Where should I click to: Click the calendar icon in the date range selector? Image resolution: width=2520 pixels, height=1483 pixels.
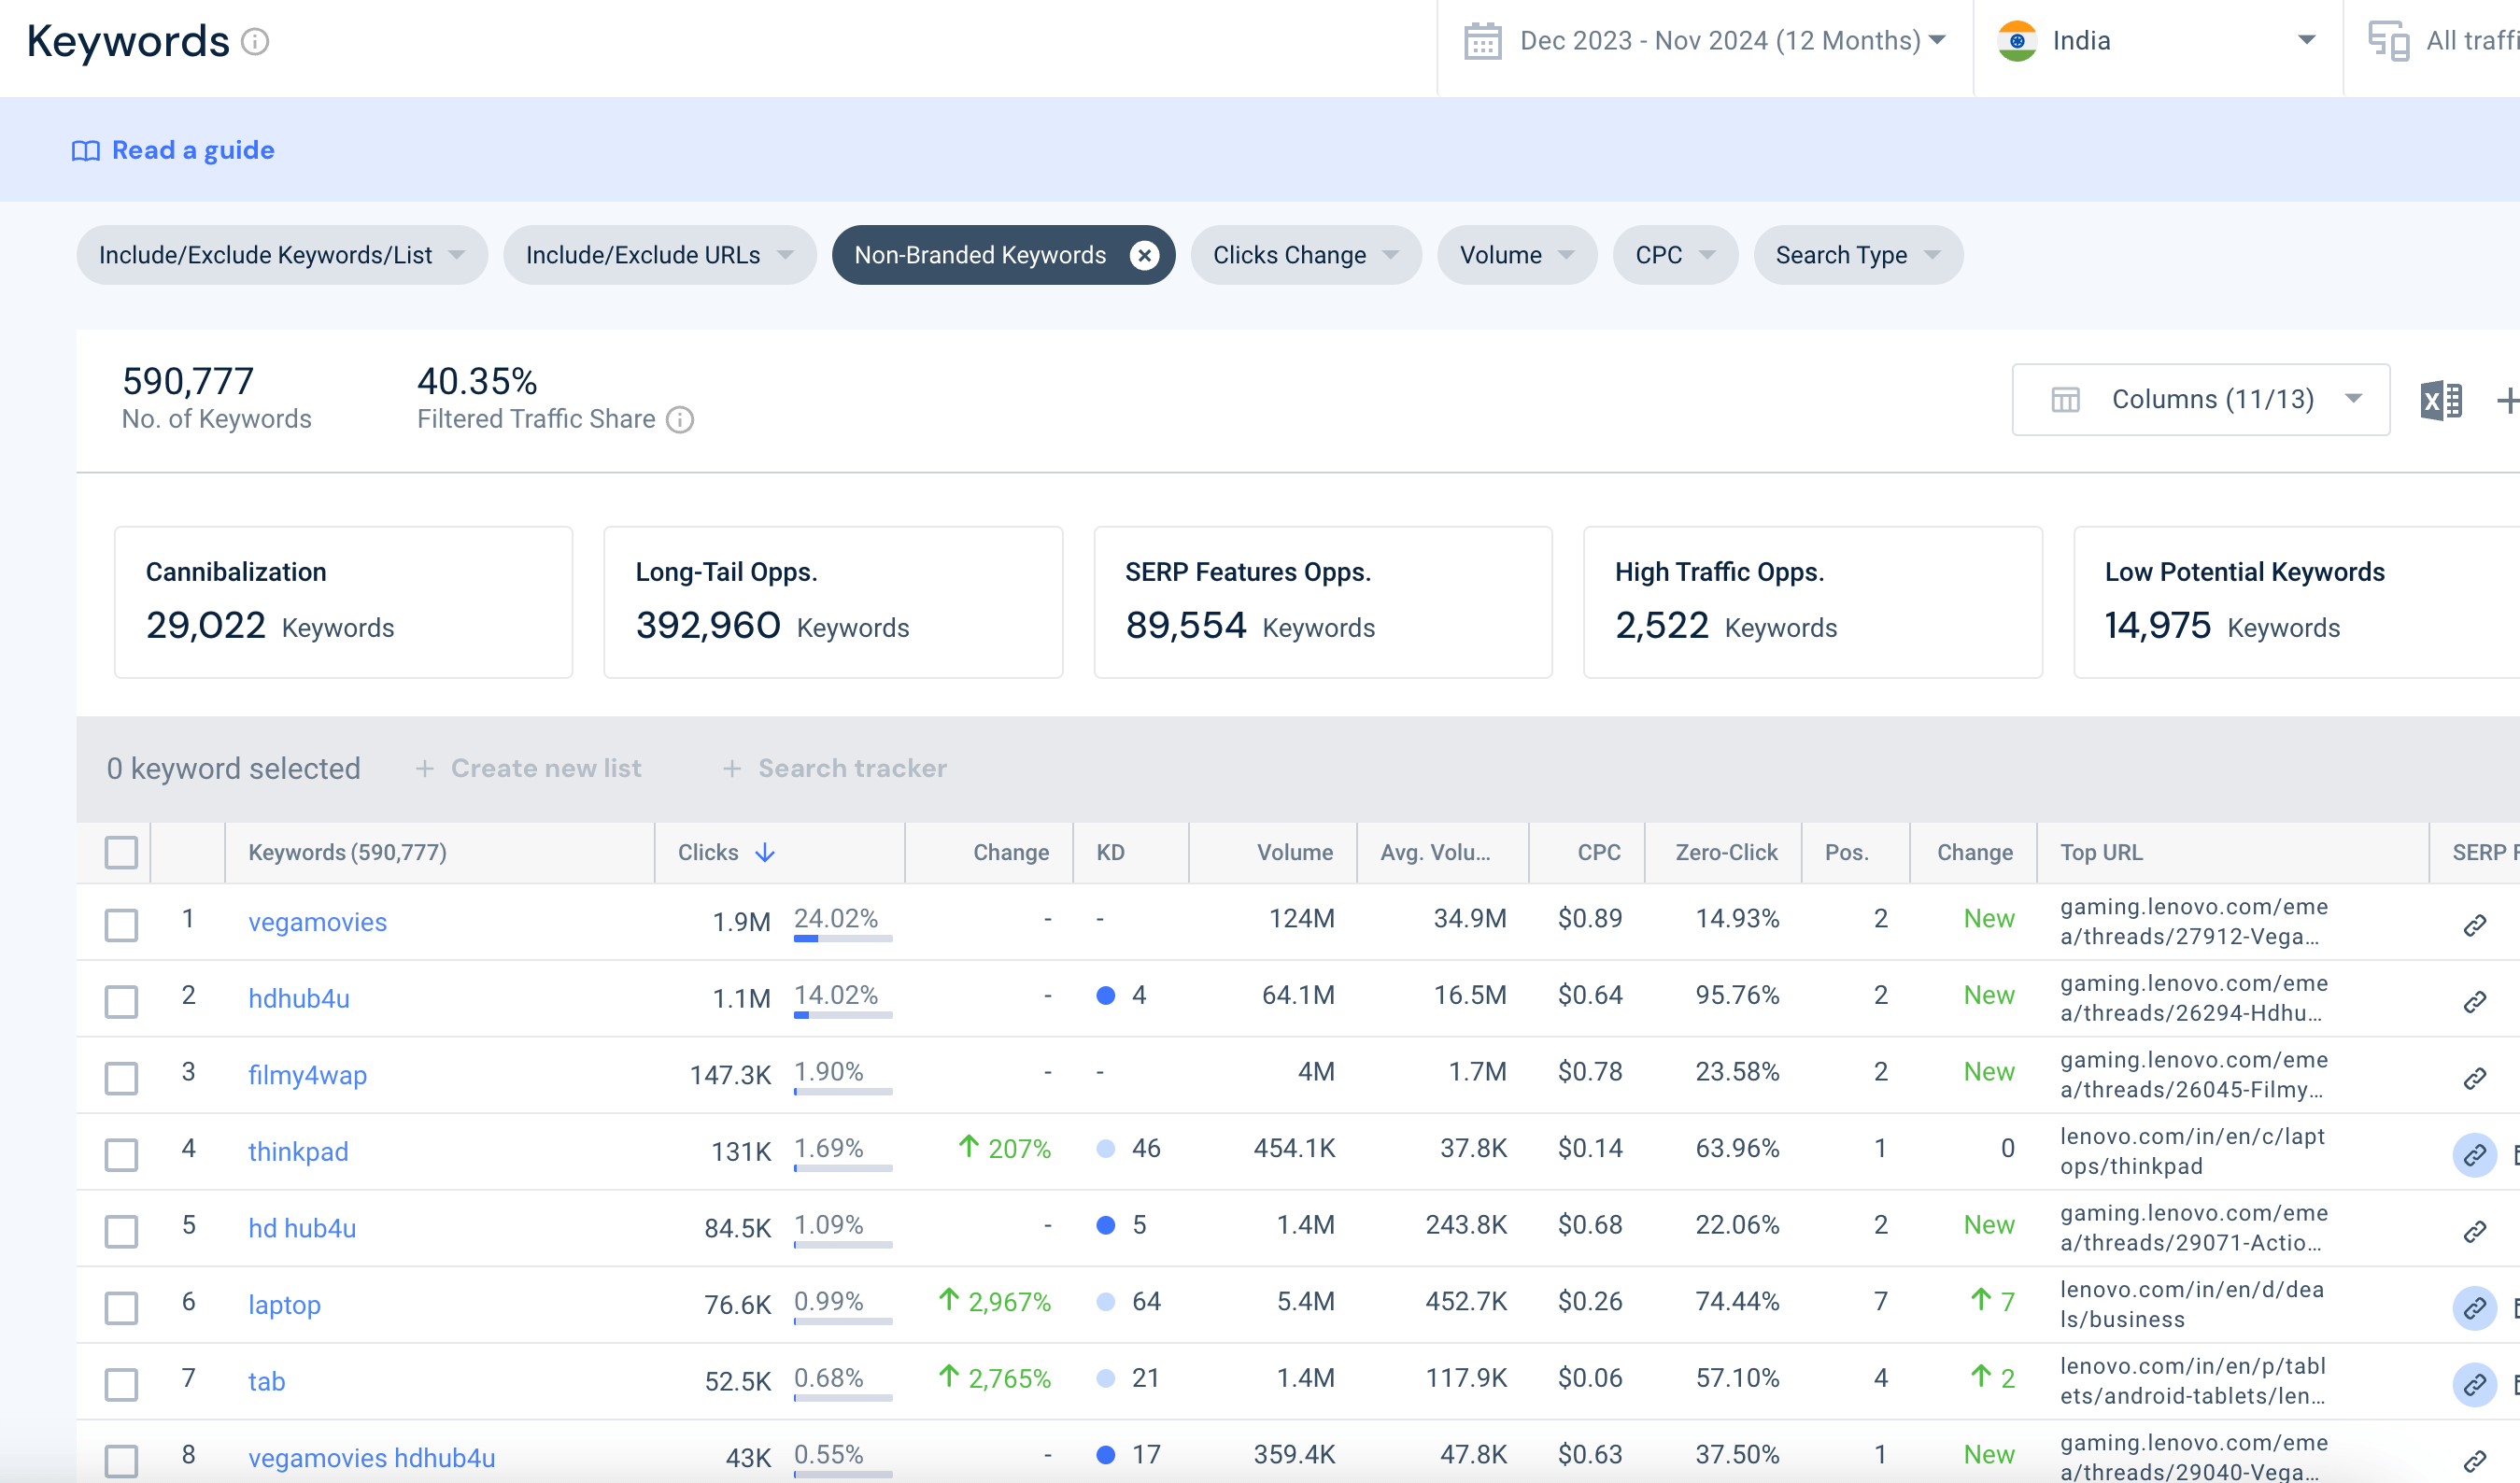point(1482,40)
